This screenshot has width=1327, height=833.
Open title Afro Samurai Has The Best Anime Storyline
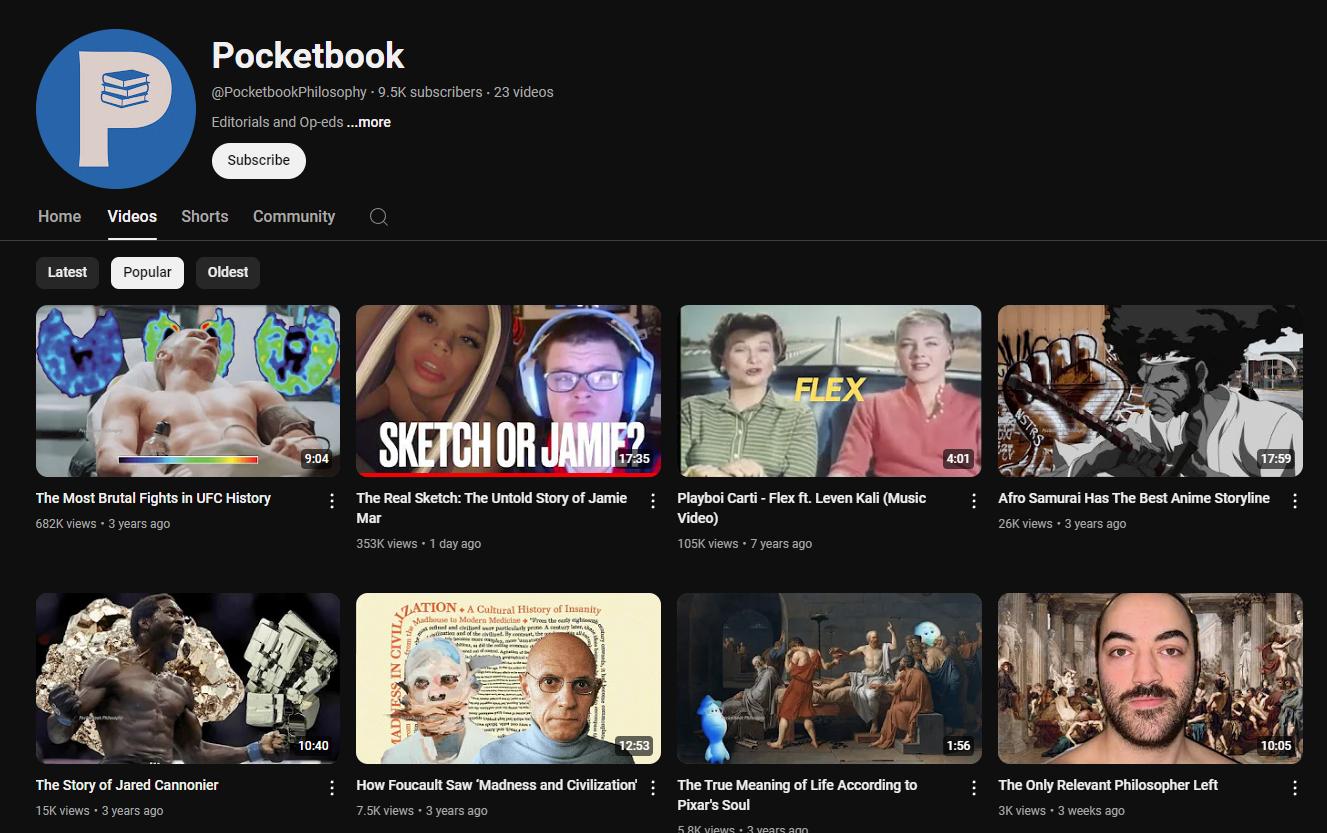click(x=1134, y=498)
